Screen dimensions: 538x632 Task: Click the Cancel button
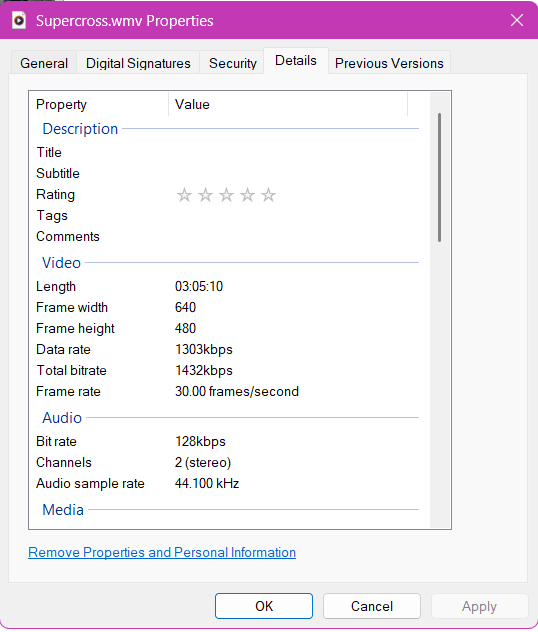(x=372, y=606)
